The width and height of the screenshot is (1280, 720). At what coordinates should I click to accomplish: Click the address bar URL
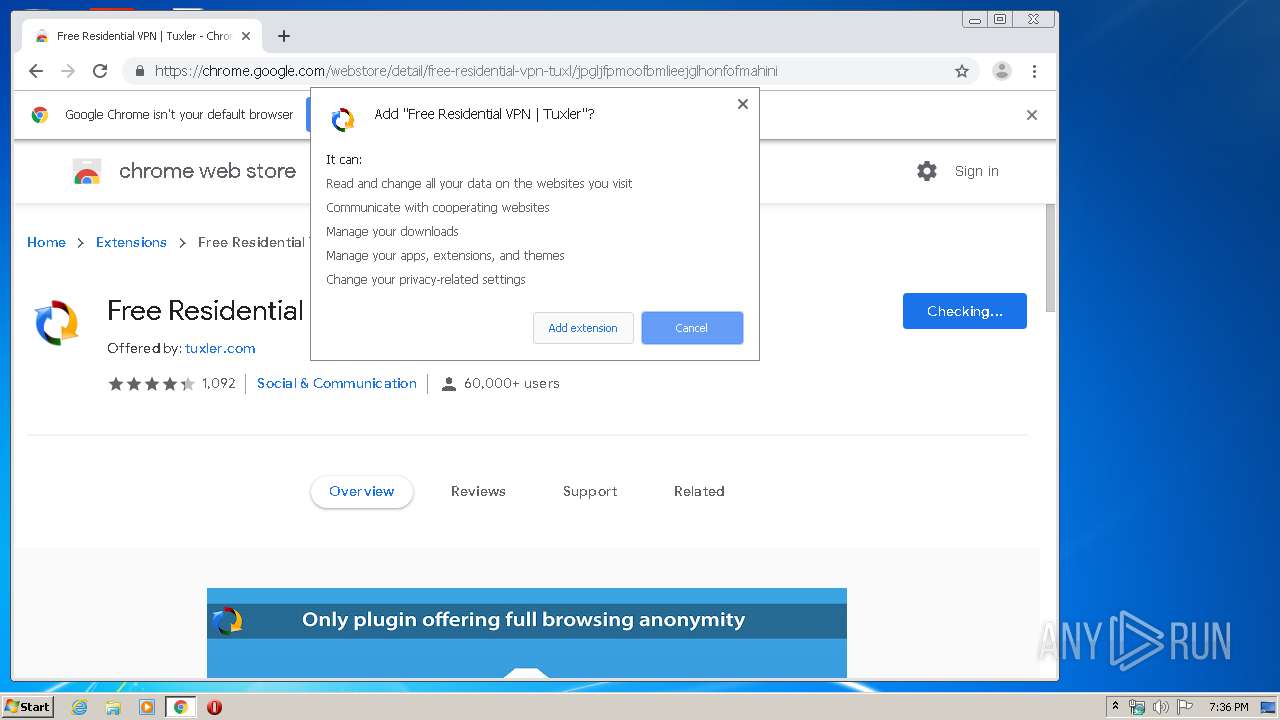pyautogui.click(x=466, y=71)
